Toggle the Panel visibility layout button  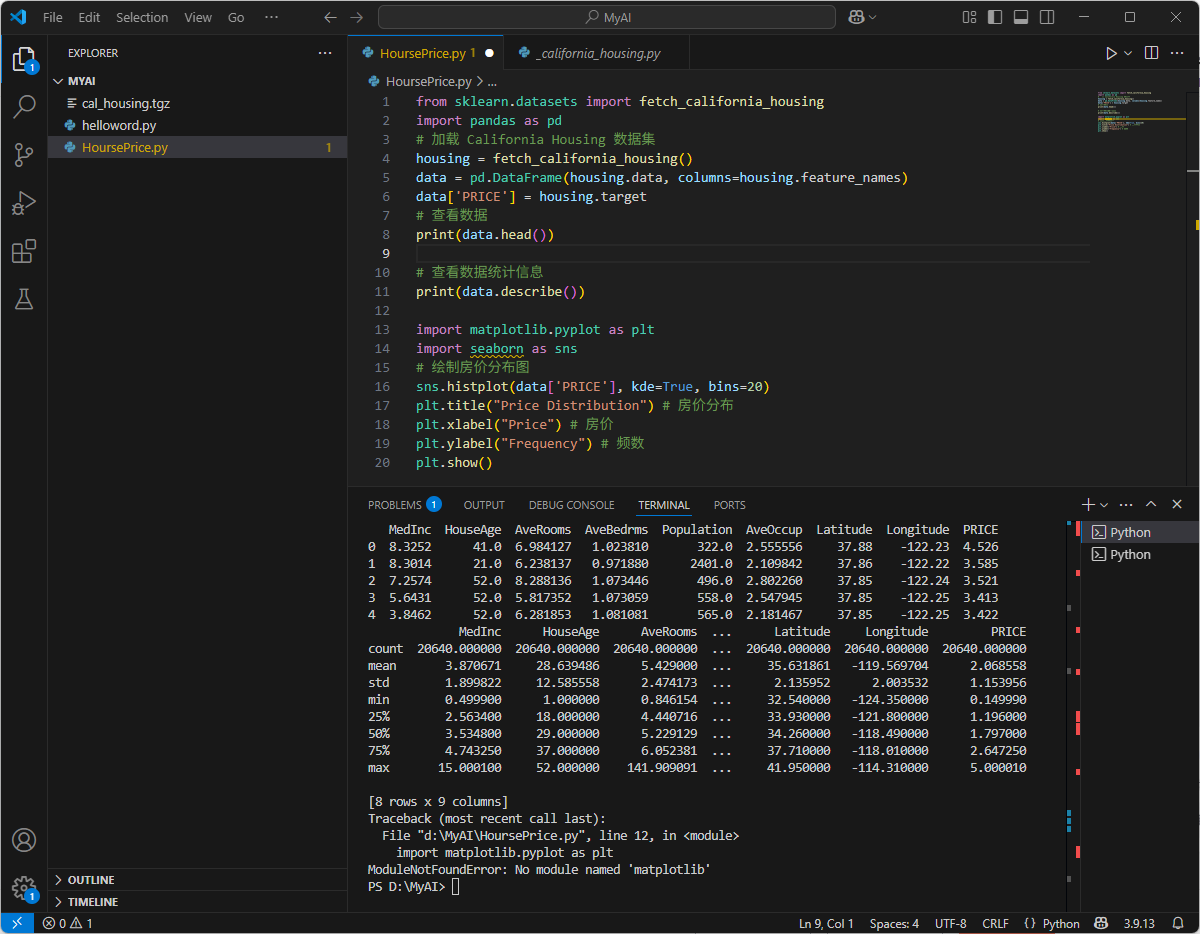pos(1020,17)
